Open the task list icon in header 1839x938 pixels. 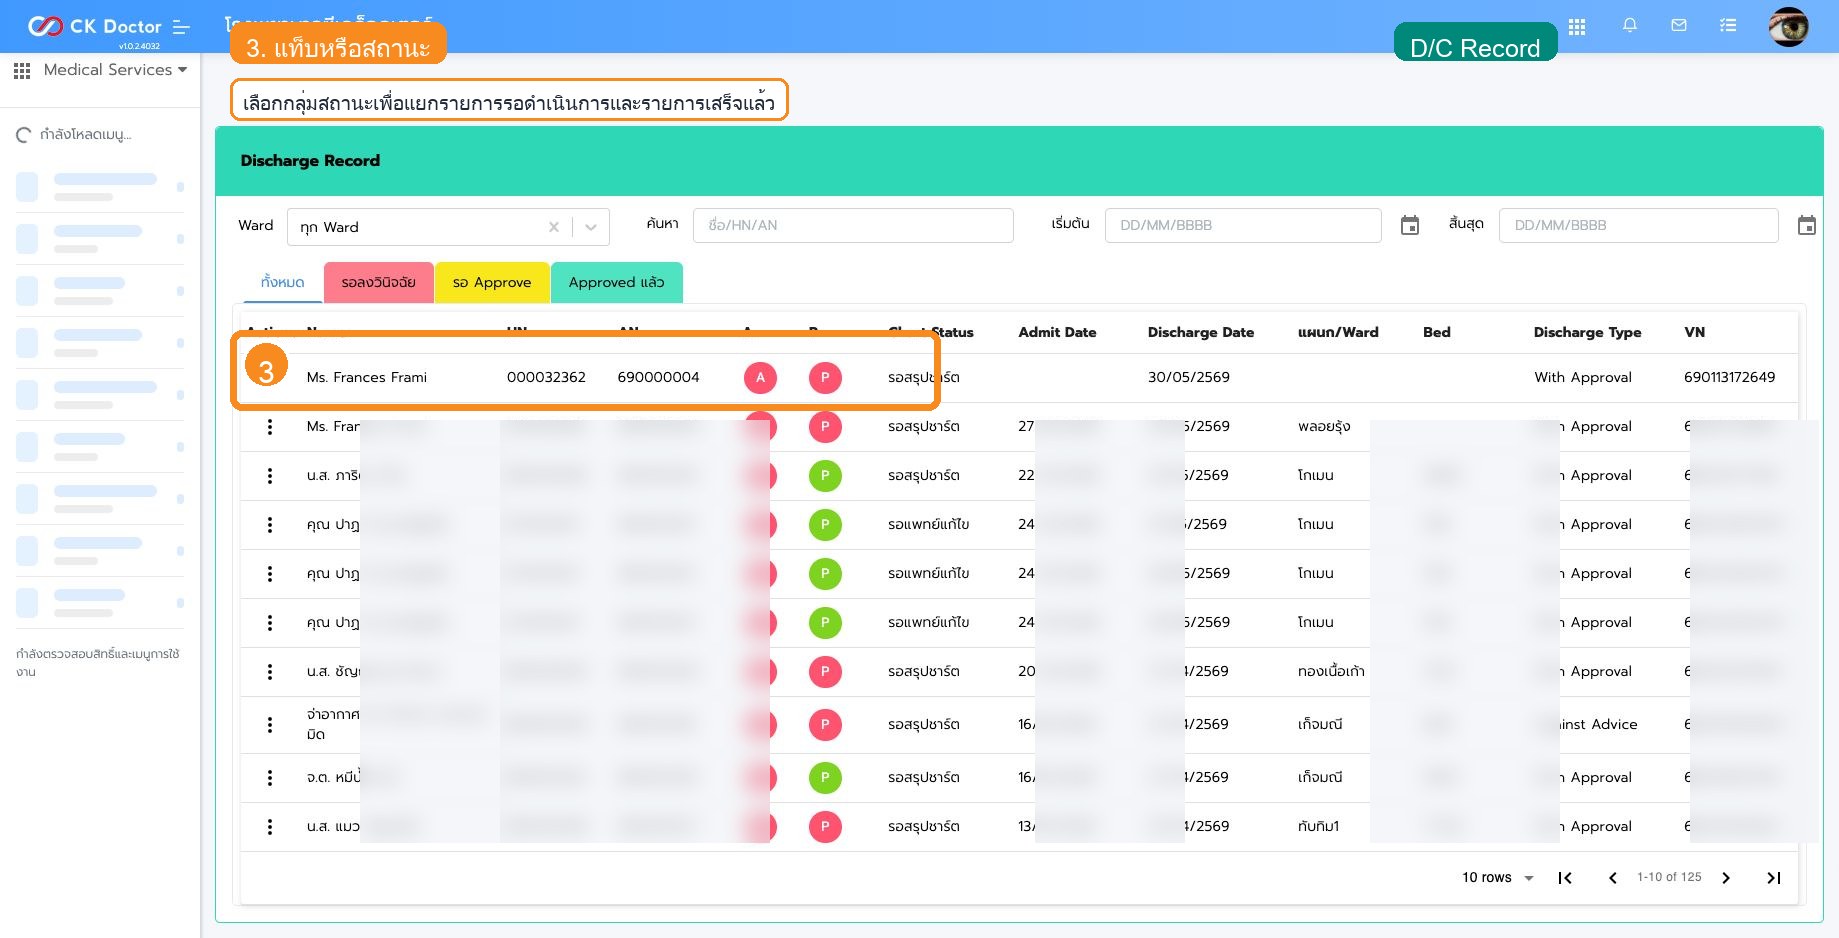[x=1728, y=26]
